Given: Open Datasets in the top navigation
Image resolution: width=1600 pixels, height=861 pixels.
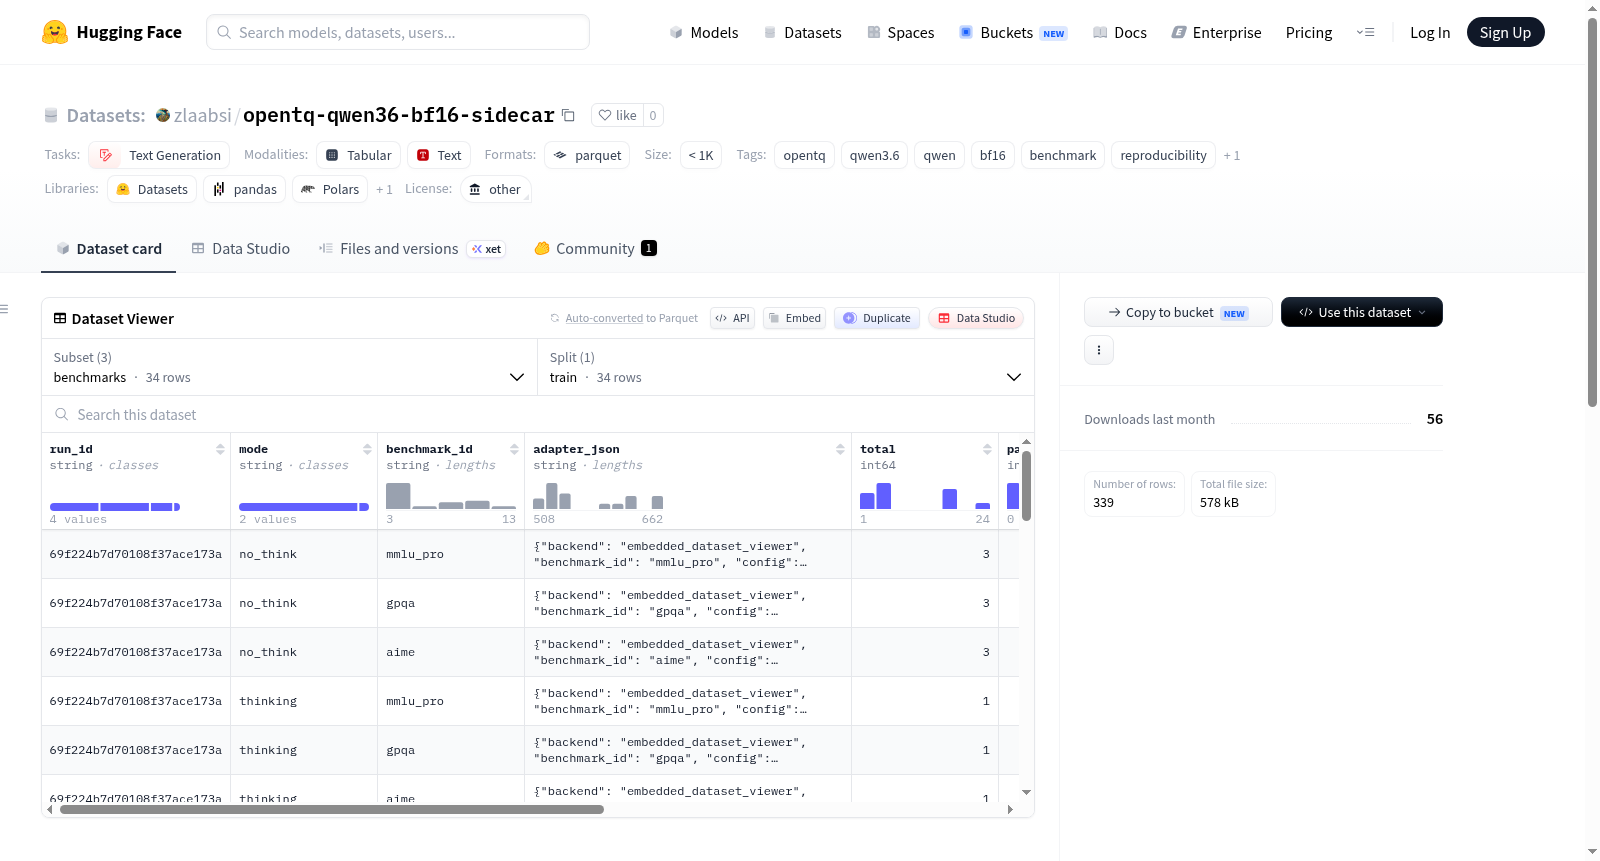Looking at the screenshot, I should [802, 32].
